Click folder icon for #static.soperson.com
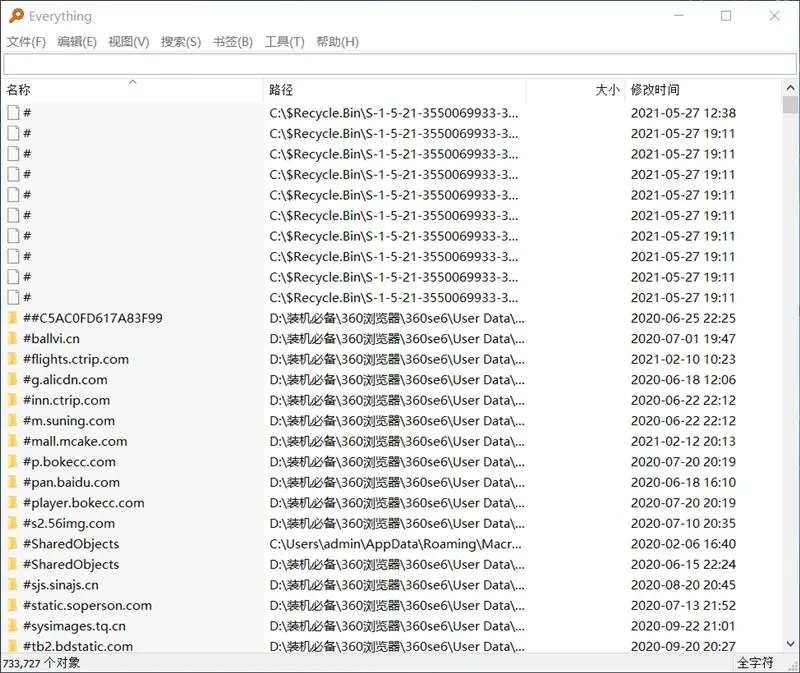Image resolution: width=800 pixels, height=673 pixels. click(13, 605)
